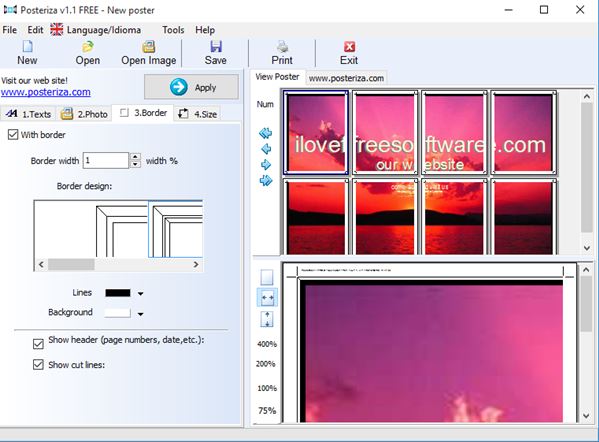Image resolution: width=599 pixels, height=442 pixels.
Task: Choose the triple-line selected border design
Action: [175, 229]
